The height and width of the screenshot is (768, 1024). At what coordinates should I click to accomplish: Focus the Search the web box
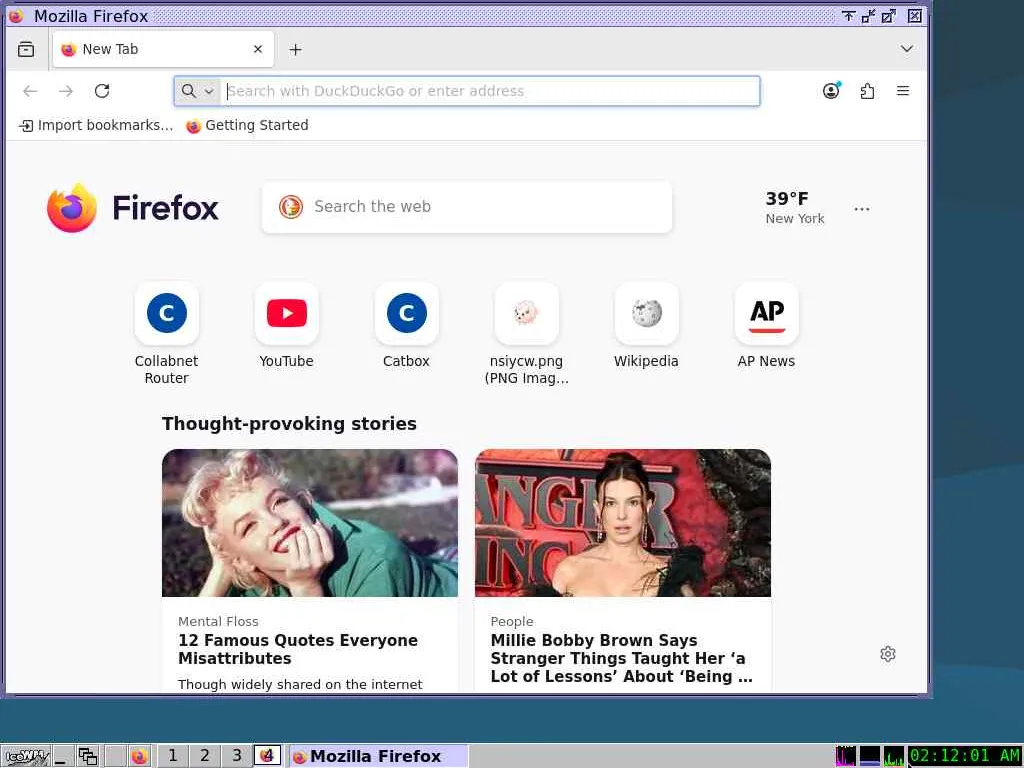pyautogui.click(x=466, y=207)
